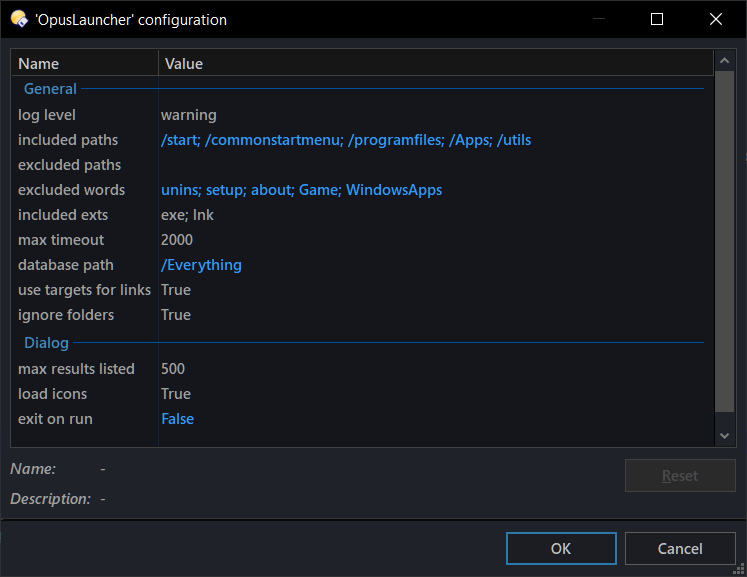Select the max timeout row name
The width and height of the screenshot is (747, 577).
(x=61, y=240)
